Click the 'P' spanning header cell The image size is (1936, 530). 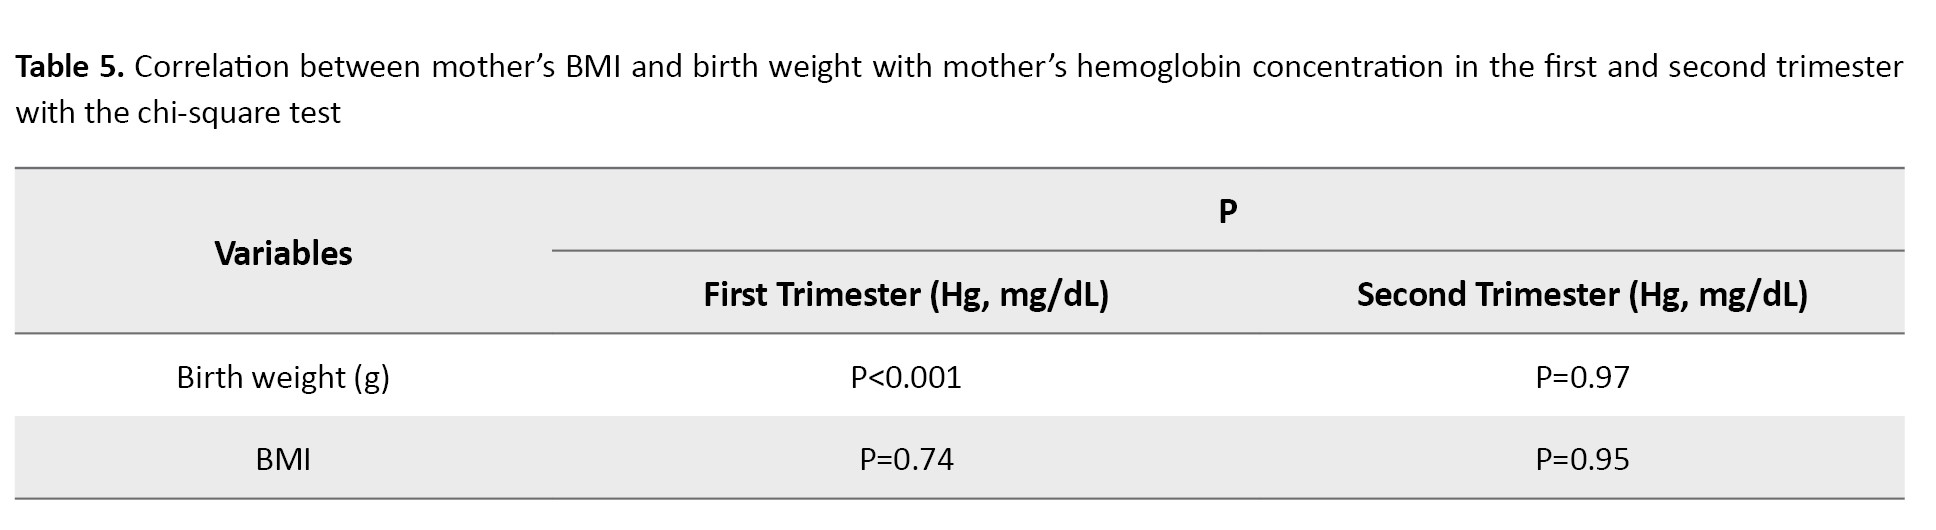1228,211
